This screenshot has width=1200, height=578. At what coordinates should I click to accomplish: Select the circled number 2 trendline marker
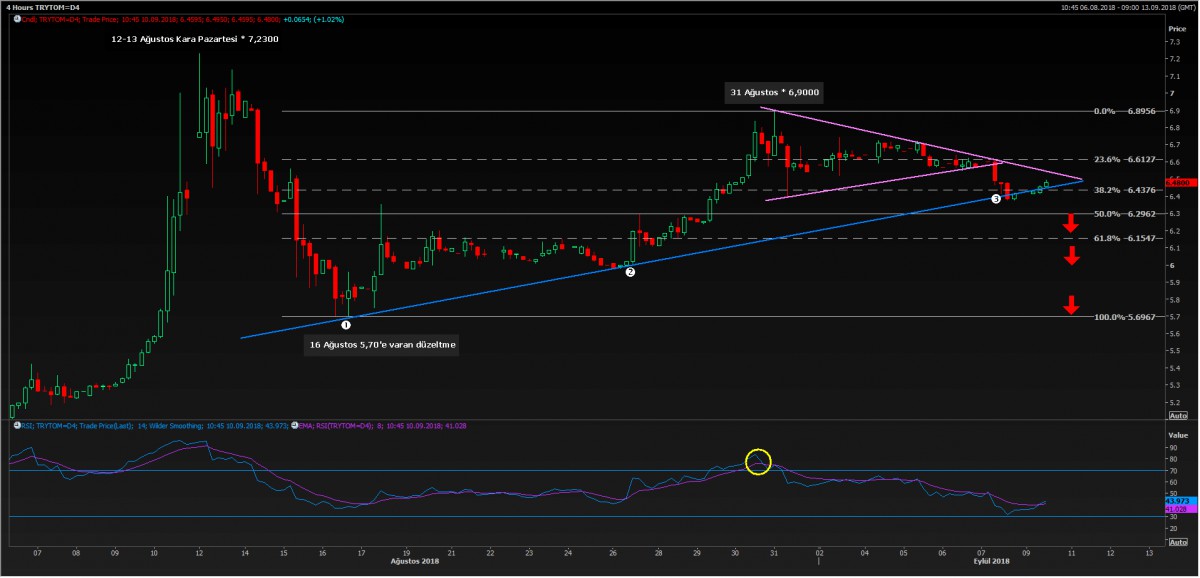coord(630,272)
